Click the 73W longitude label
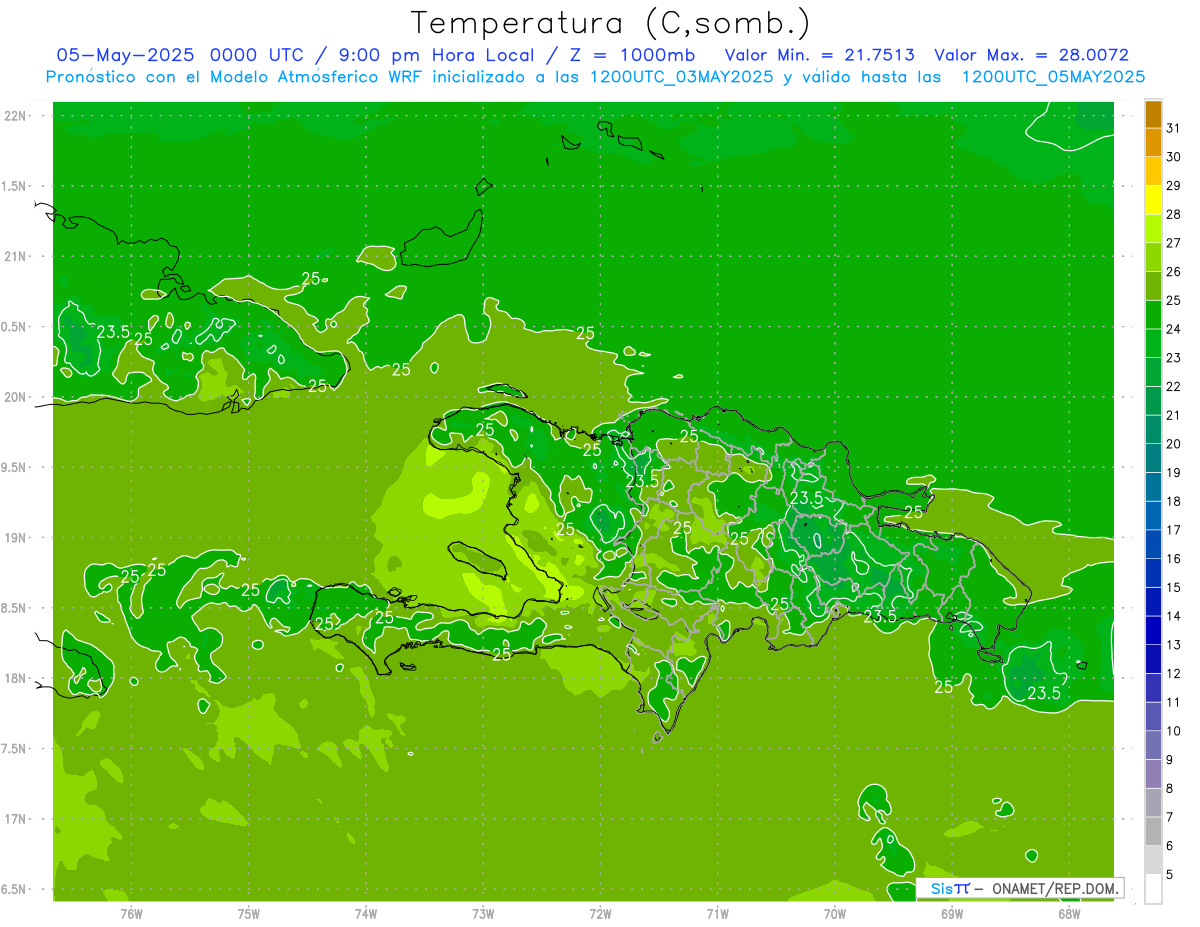Viewport: 1200px width, 927px height. tap(483, 913)
